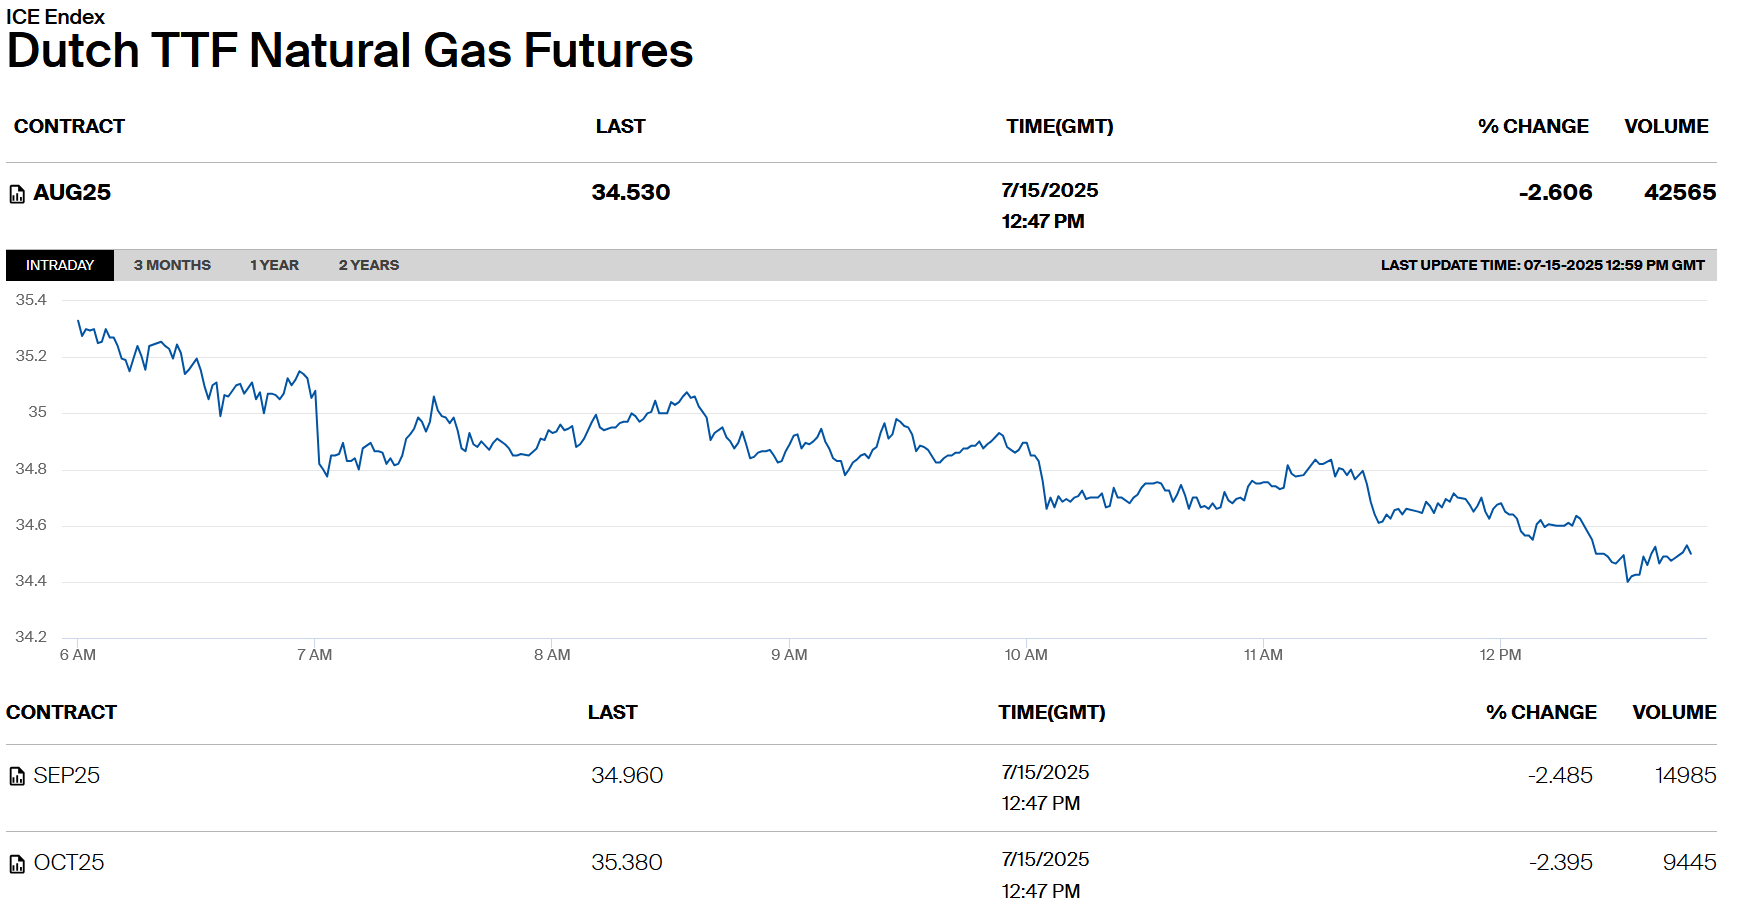Open the AUG25 contract link
The image size is (1760, 905).
point(72,192)
